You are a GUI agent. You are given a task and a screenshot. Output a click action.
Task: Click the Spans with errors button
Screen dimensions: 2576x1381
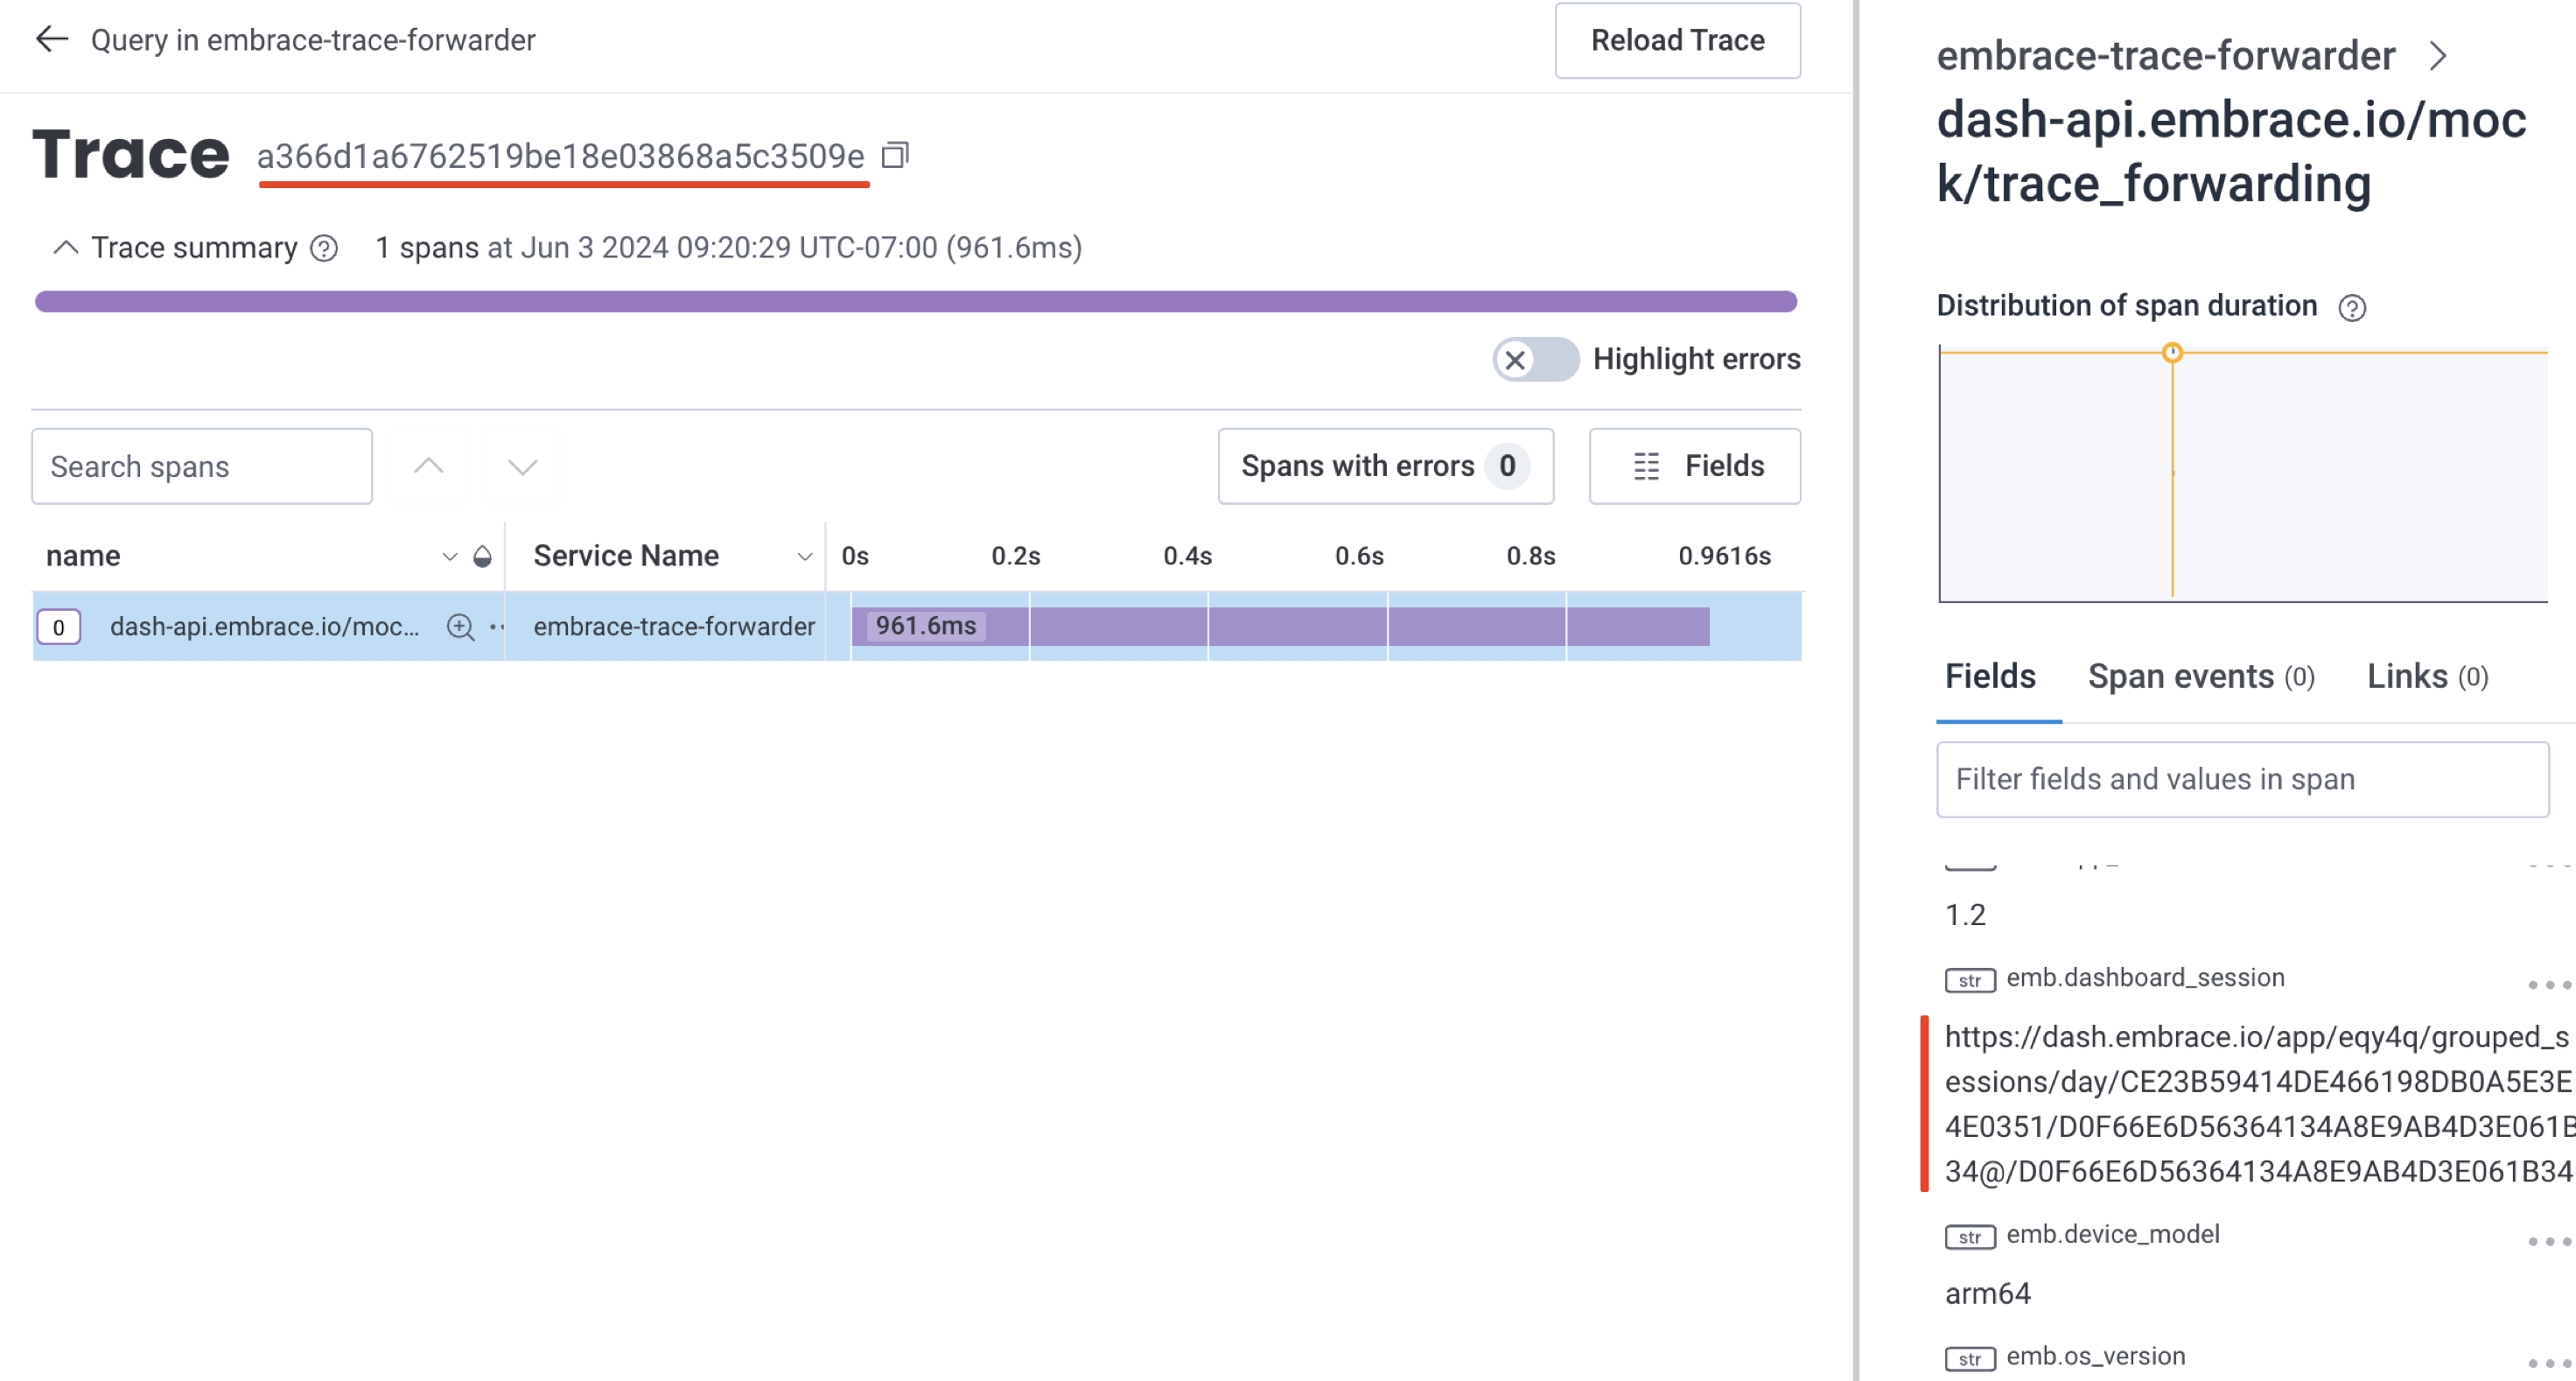1385,466
